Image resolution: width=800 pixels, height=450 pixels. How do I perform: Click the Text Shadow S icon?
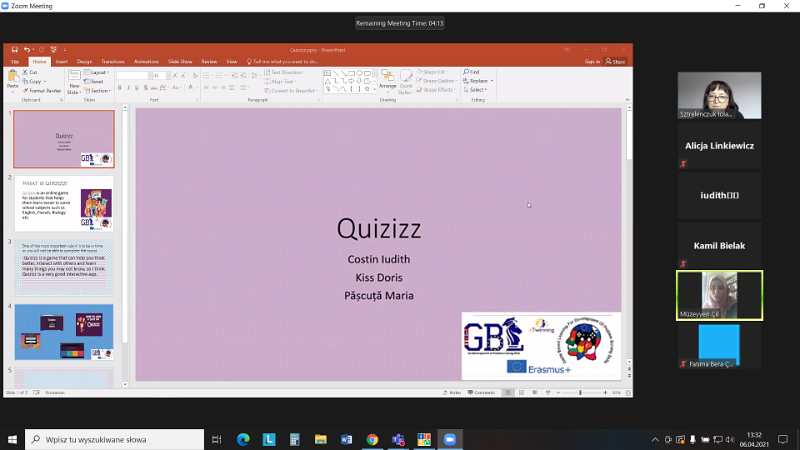pos(145,88)
